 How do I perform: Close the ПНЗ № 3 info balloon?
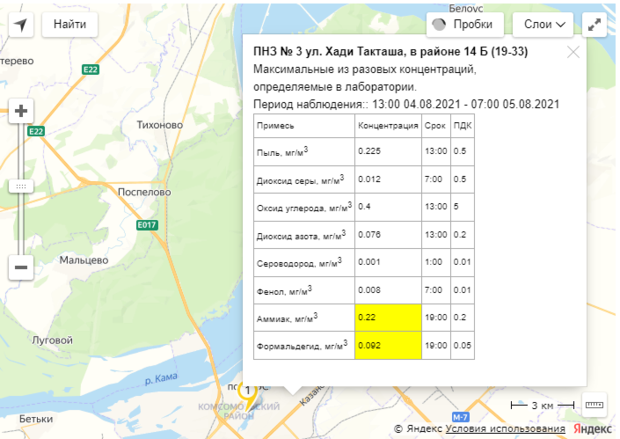click(x=573, y=52)
